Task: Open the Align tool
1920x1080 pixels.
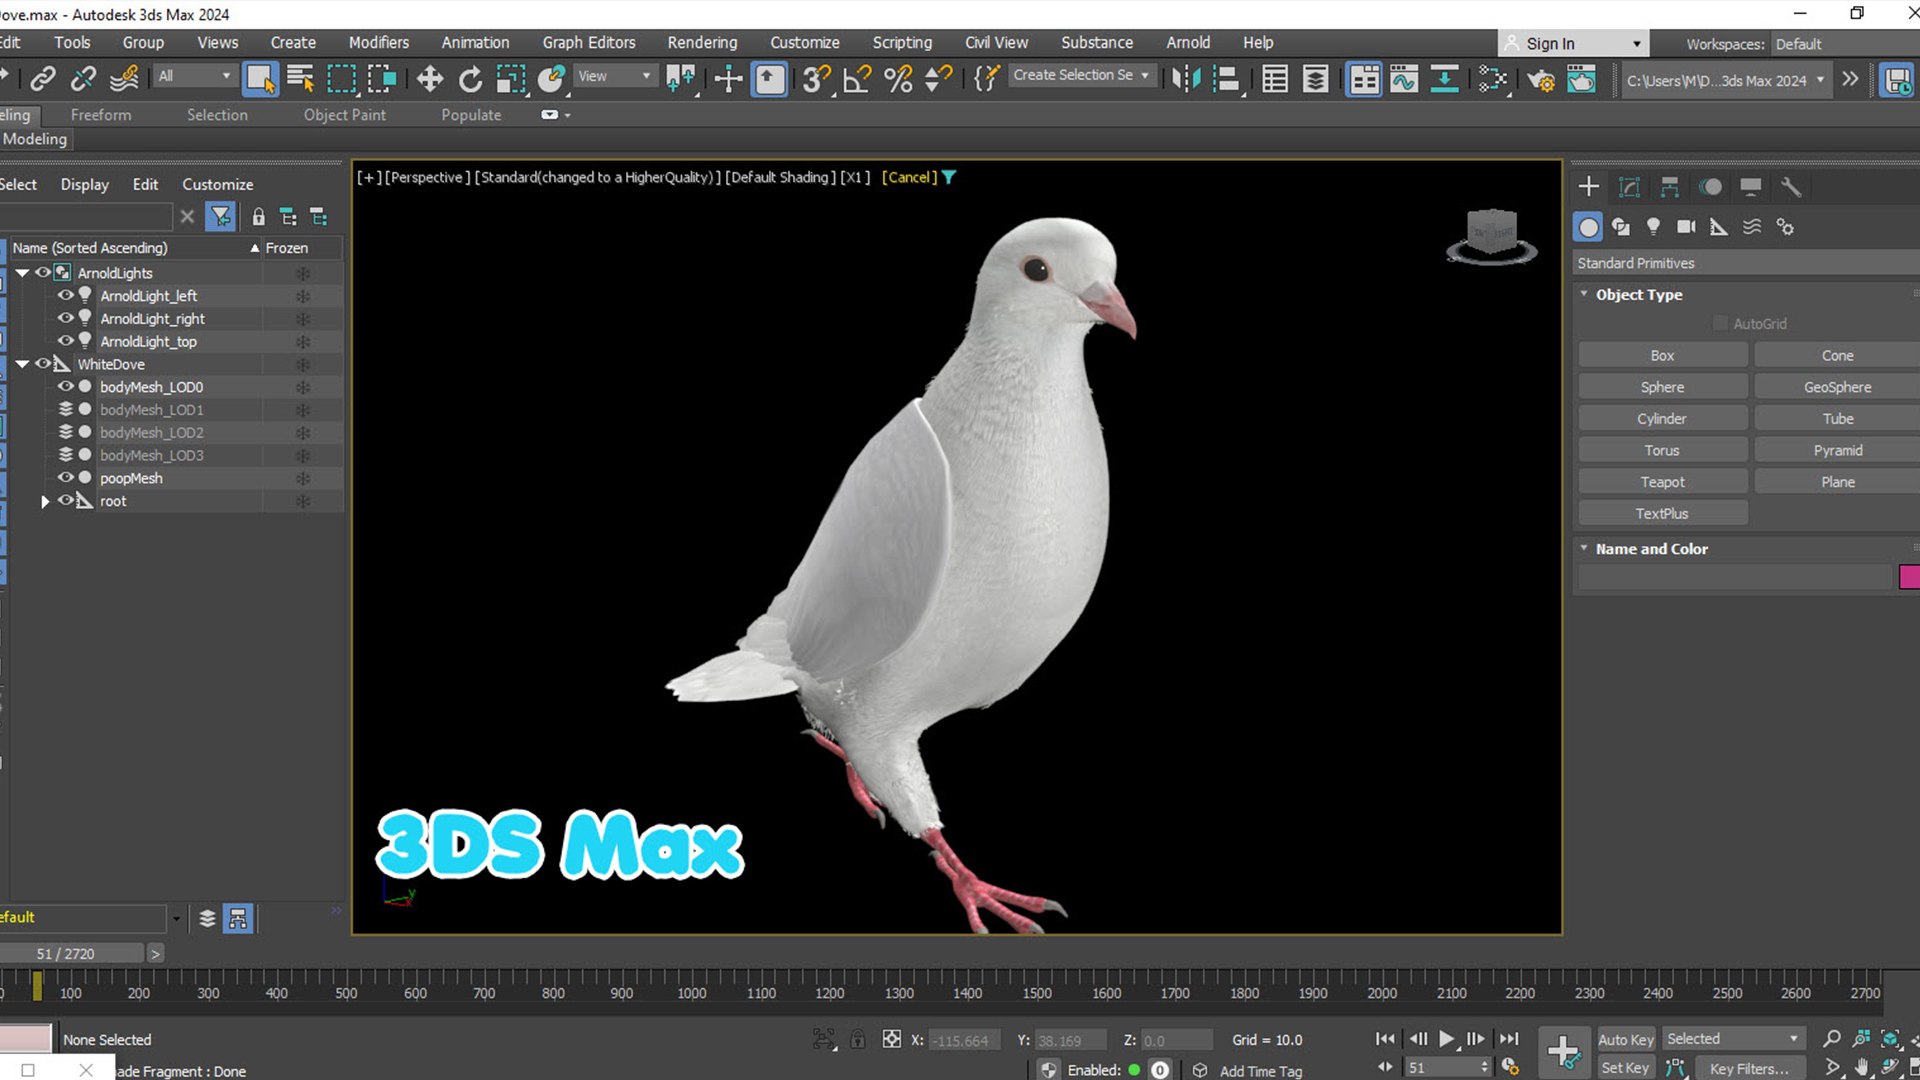Action: coord(1226,78)
